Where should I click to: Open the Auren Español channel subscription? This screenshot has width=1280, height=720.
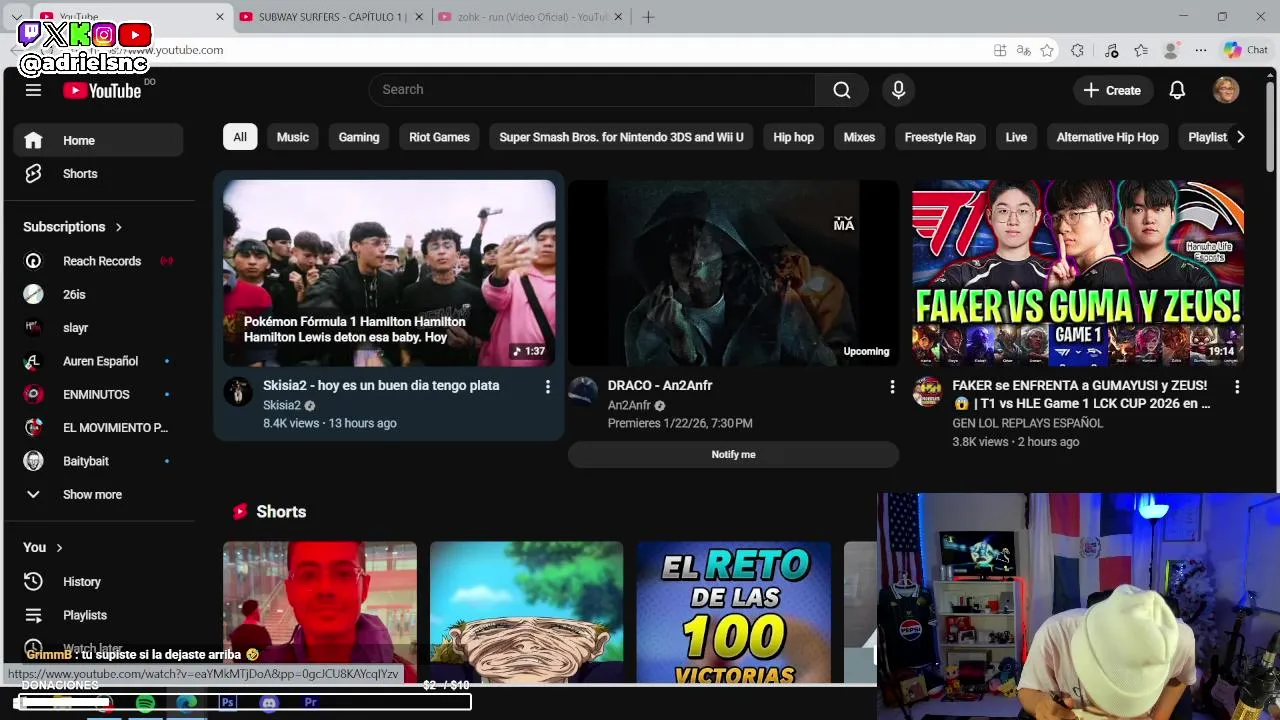click(x=98, y=361)
